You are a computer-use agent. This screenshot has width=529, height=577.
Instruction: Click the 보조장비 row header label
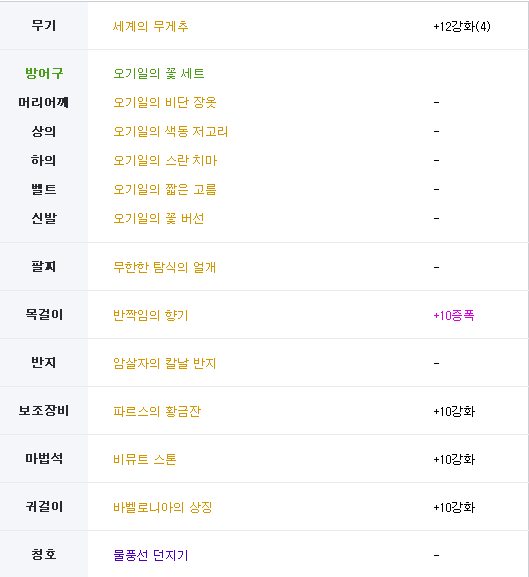[x=44, y=411]
